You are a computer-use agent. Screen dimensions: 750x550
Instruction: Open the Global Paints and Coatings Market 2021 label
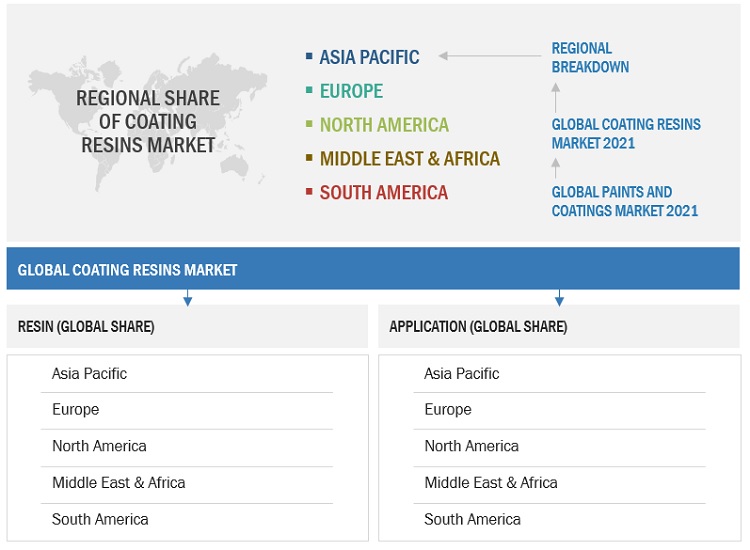tap(625, 201)
